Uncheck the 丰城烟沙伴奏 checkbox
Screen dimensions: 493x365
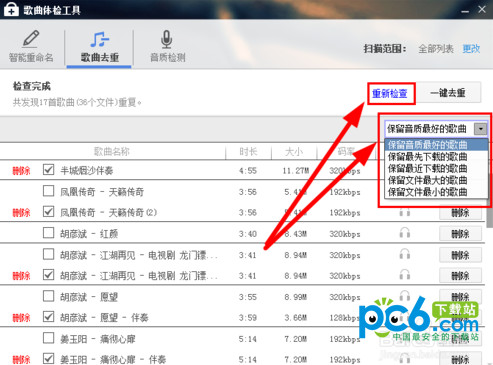click(49, 170)
